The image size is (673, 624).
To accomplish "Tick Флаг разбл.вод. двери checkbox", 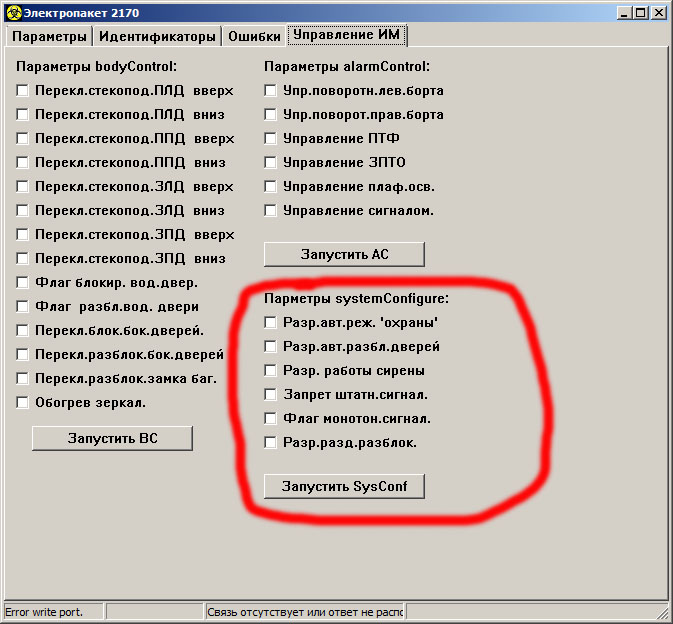I will [22, 307].
